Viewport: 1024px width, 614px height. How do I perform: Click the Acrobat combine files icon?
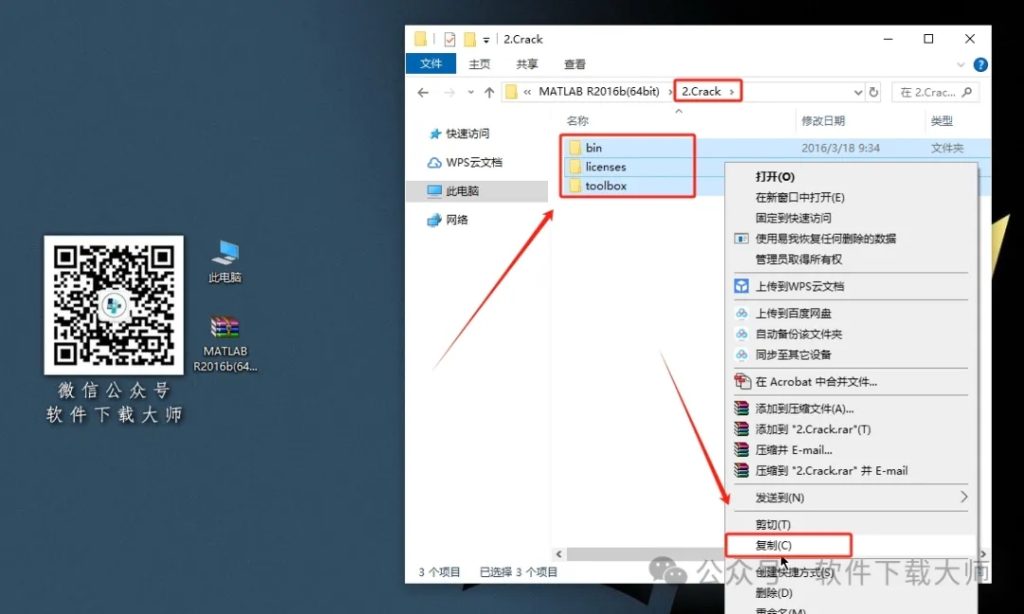click(742, 382)
